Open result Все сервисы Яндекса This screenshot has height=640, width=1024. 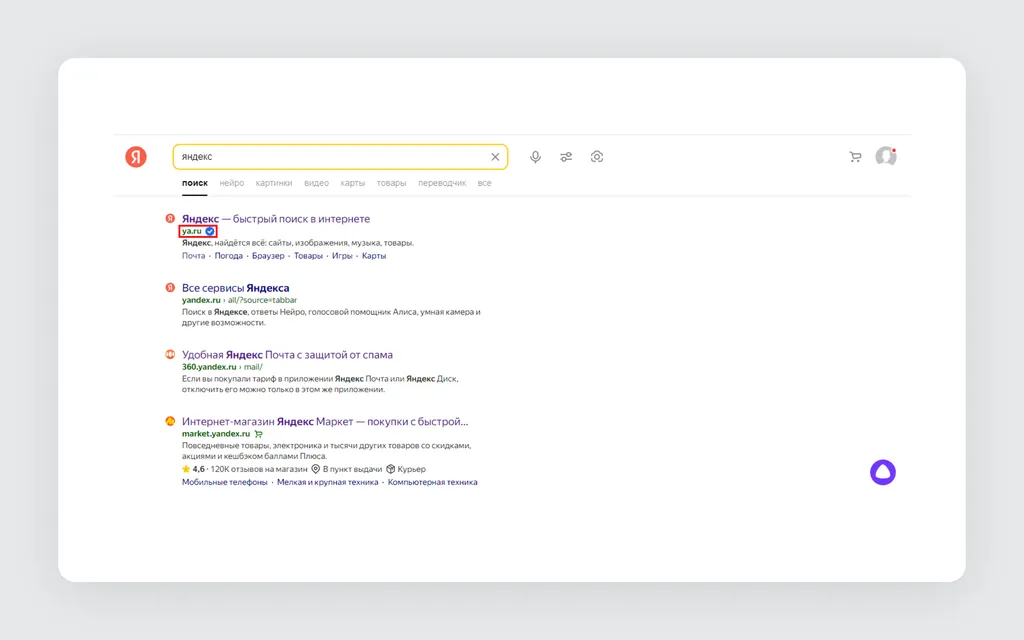235,288
